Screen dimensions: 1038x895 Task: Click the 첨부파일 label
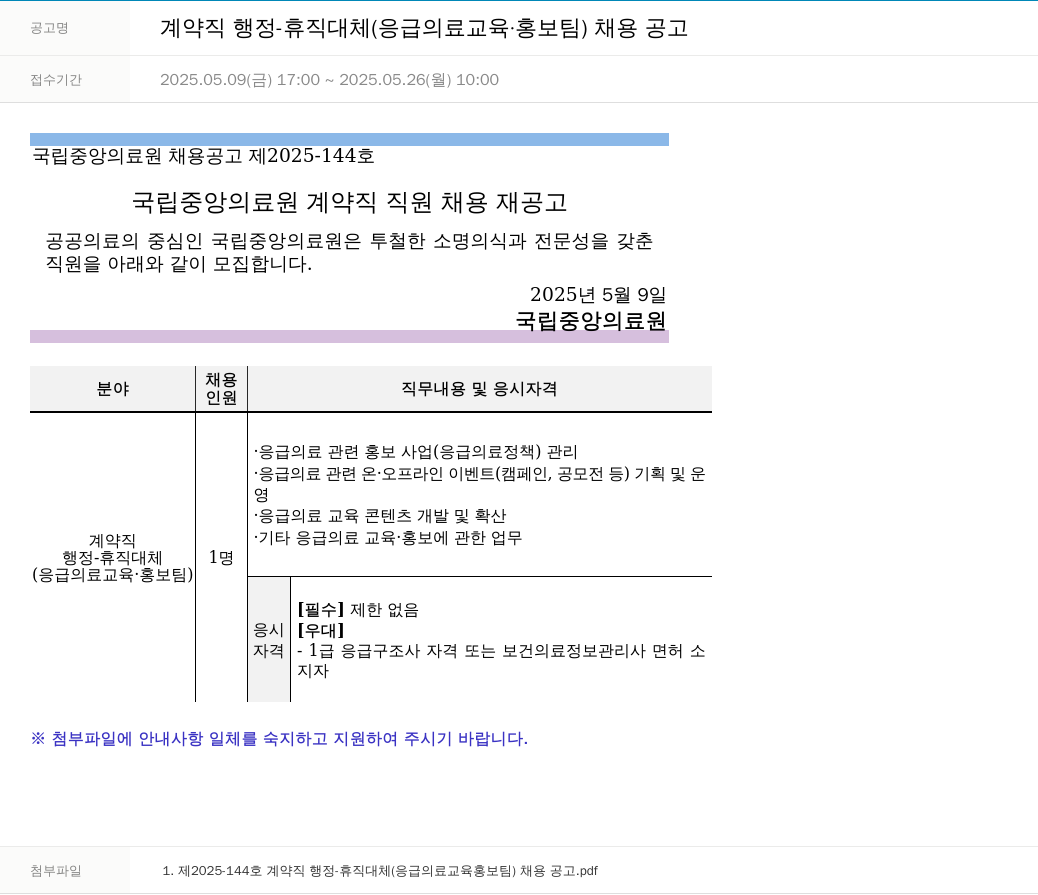point(56,871)
